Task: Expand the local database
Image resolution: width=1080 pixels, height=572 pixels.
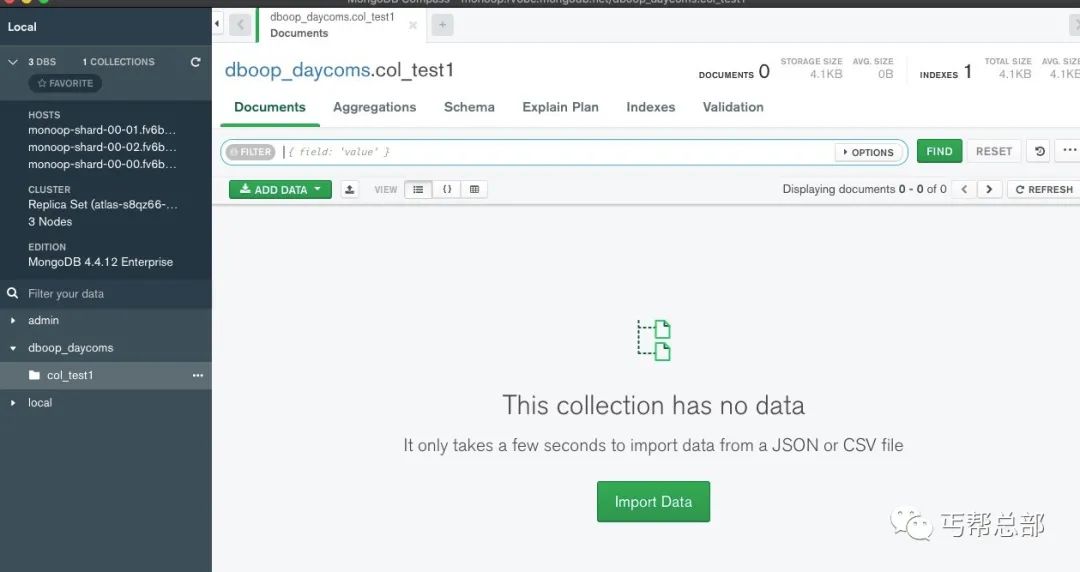Action: (13, 402)
